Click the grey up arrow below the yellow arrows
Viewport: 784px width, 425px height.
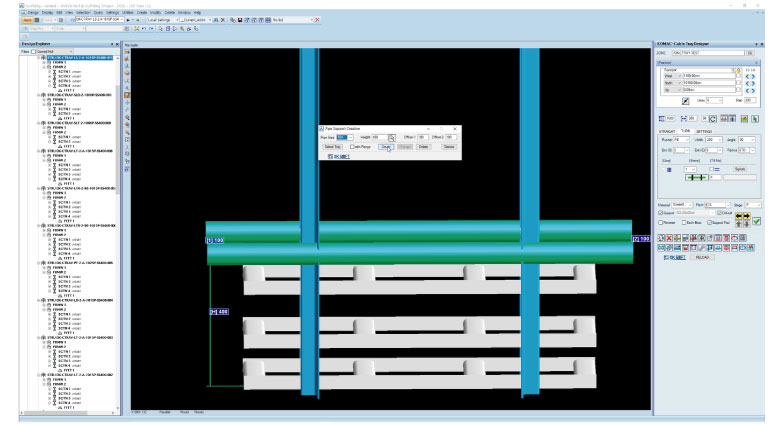point(738,224)
